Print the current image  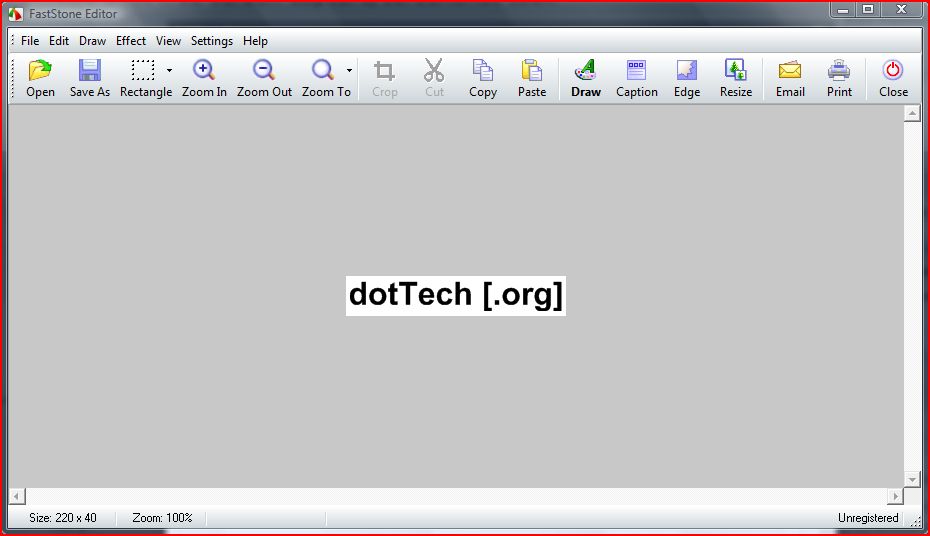pos(839,71)
